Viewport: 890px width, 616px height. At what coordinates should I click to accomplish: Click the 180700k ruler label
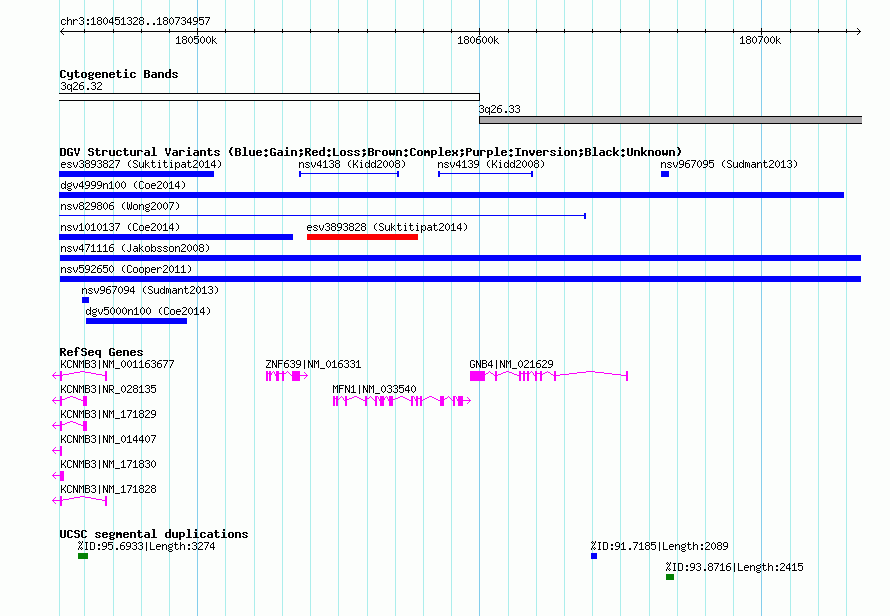pyautogui.click(x=759, y=41)
